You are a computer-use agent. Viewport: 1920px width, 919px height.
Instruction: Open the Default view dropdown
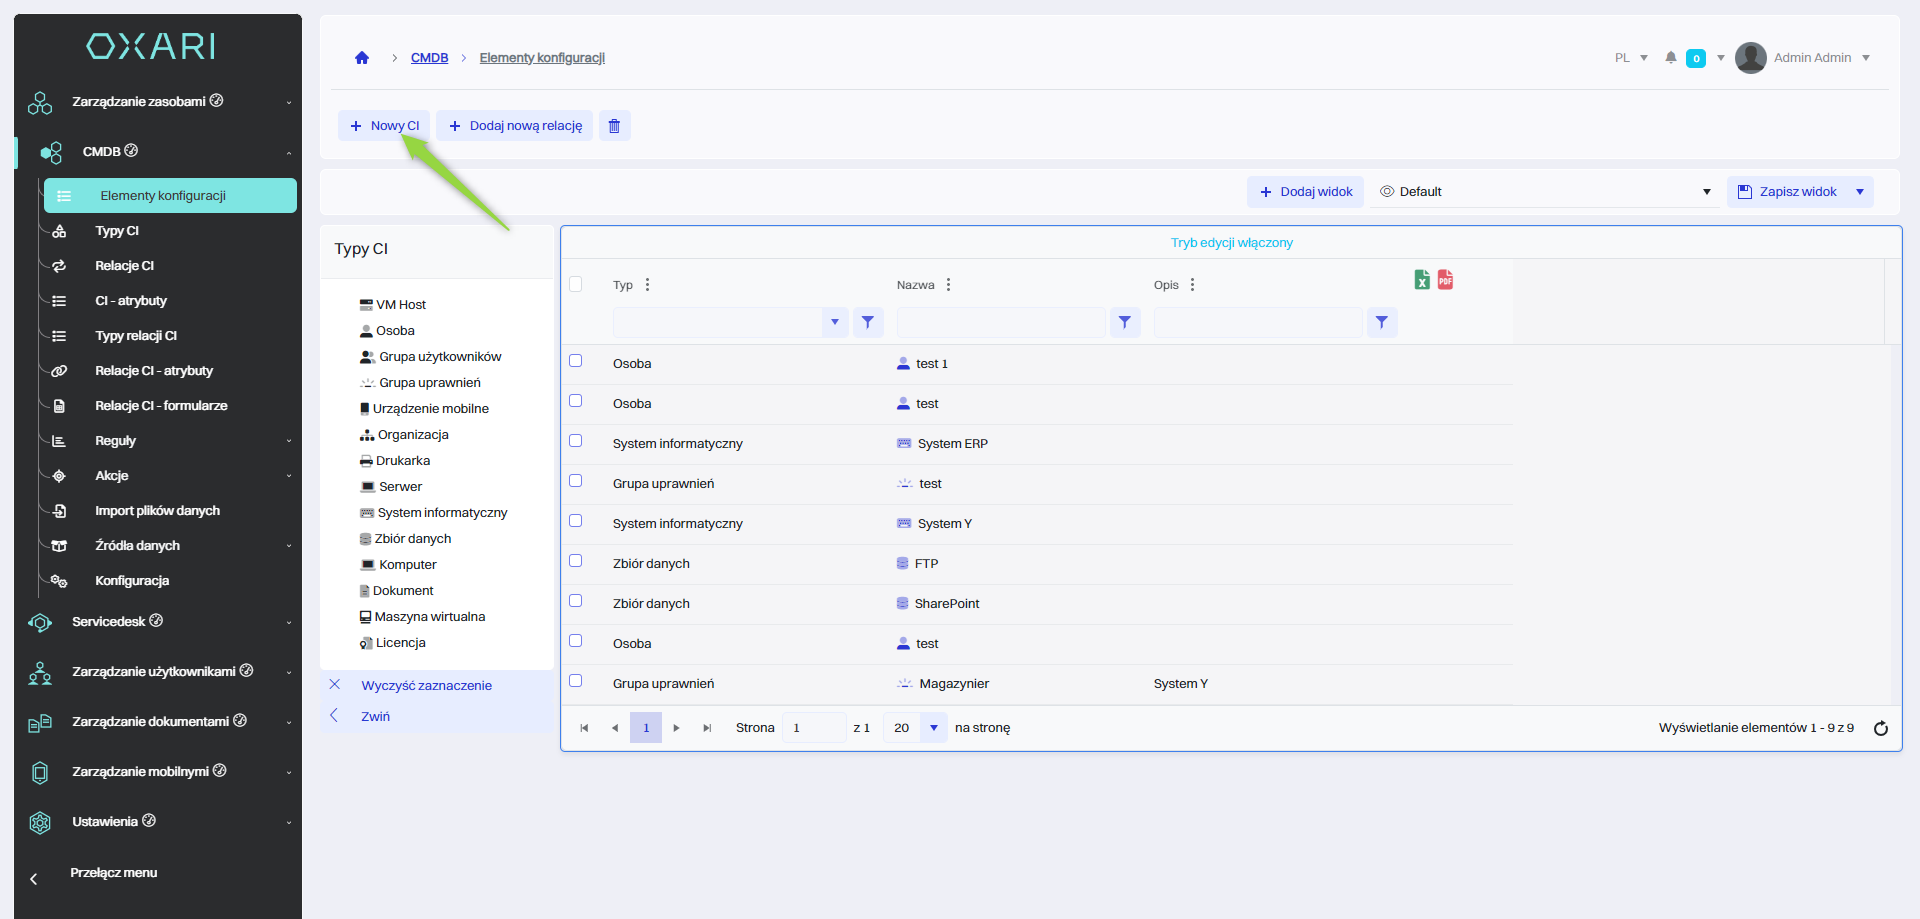pos(1544,192)
